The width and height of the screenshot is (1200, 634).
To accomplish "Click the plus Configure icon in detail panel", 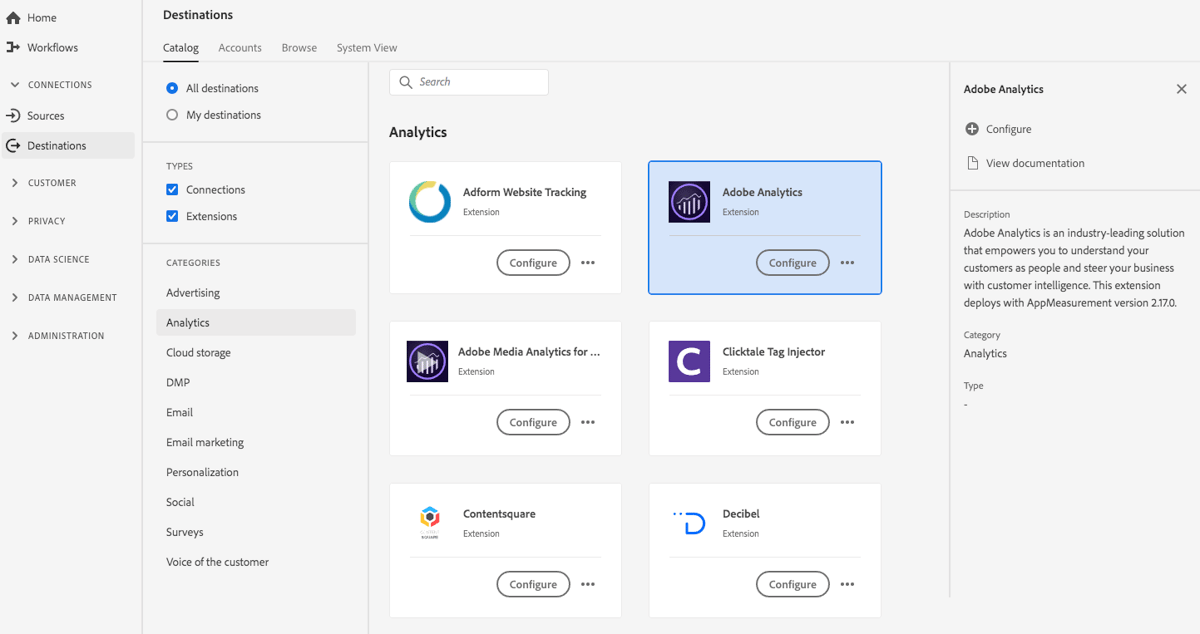I will (971, 128).
